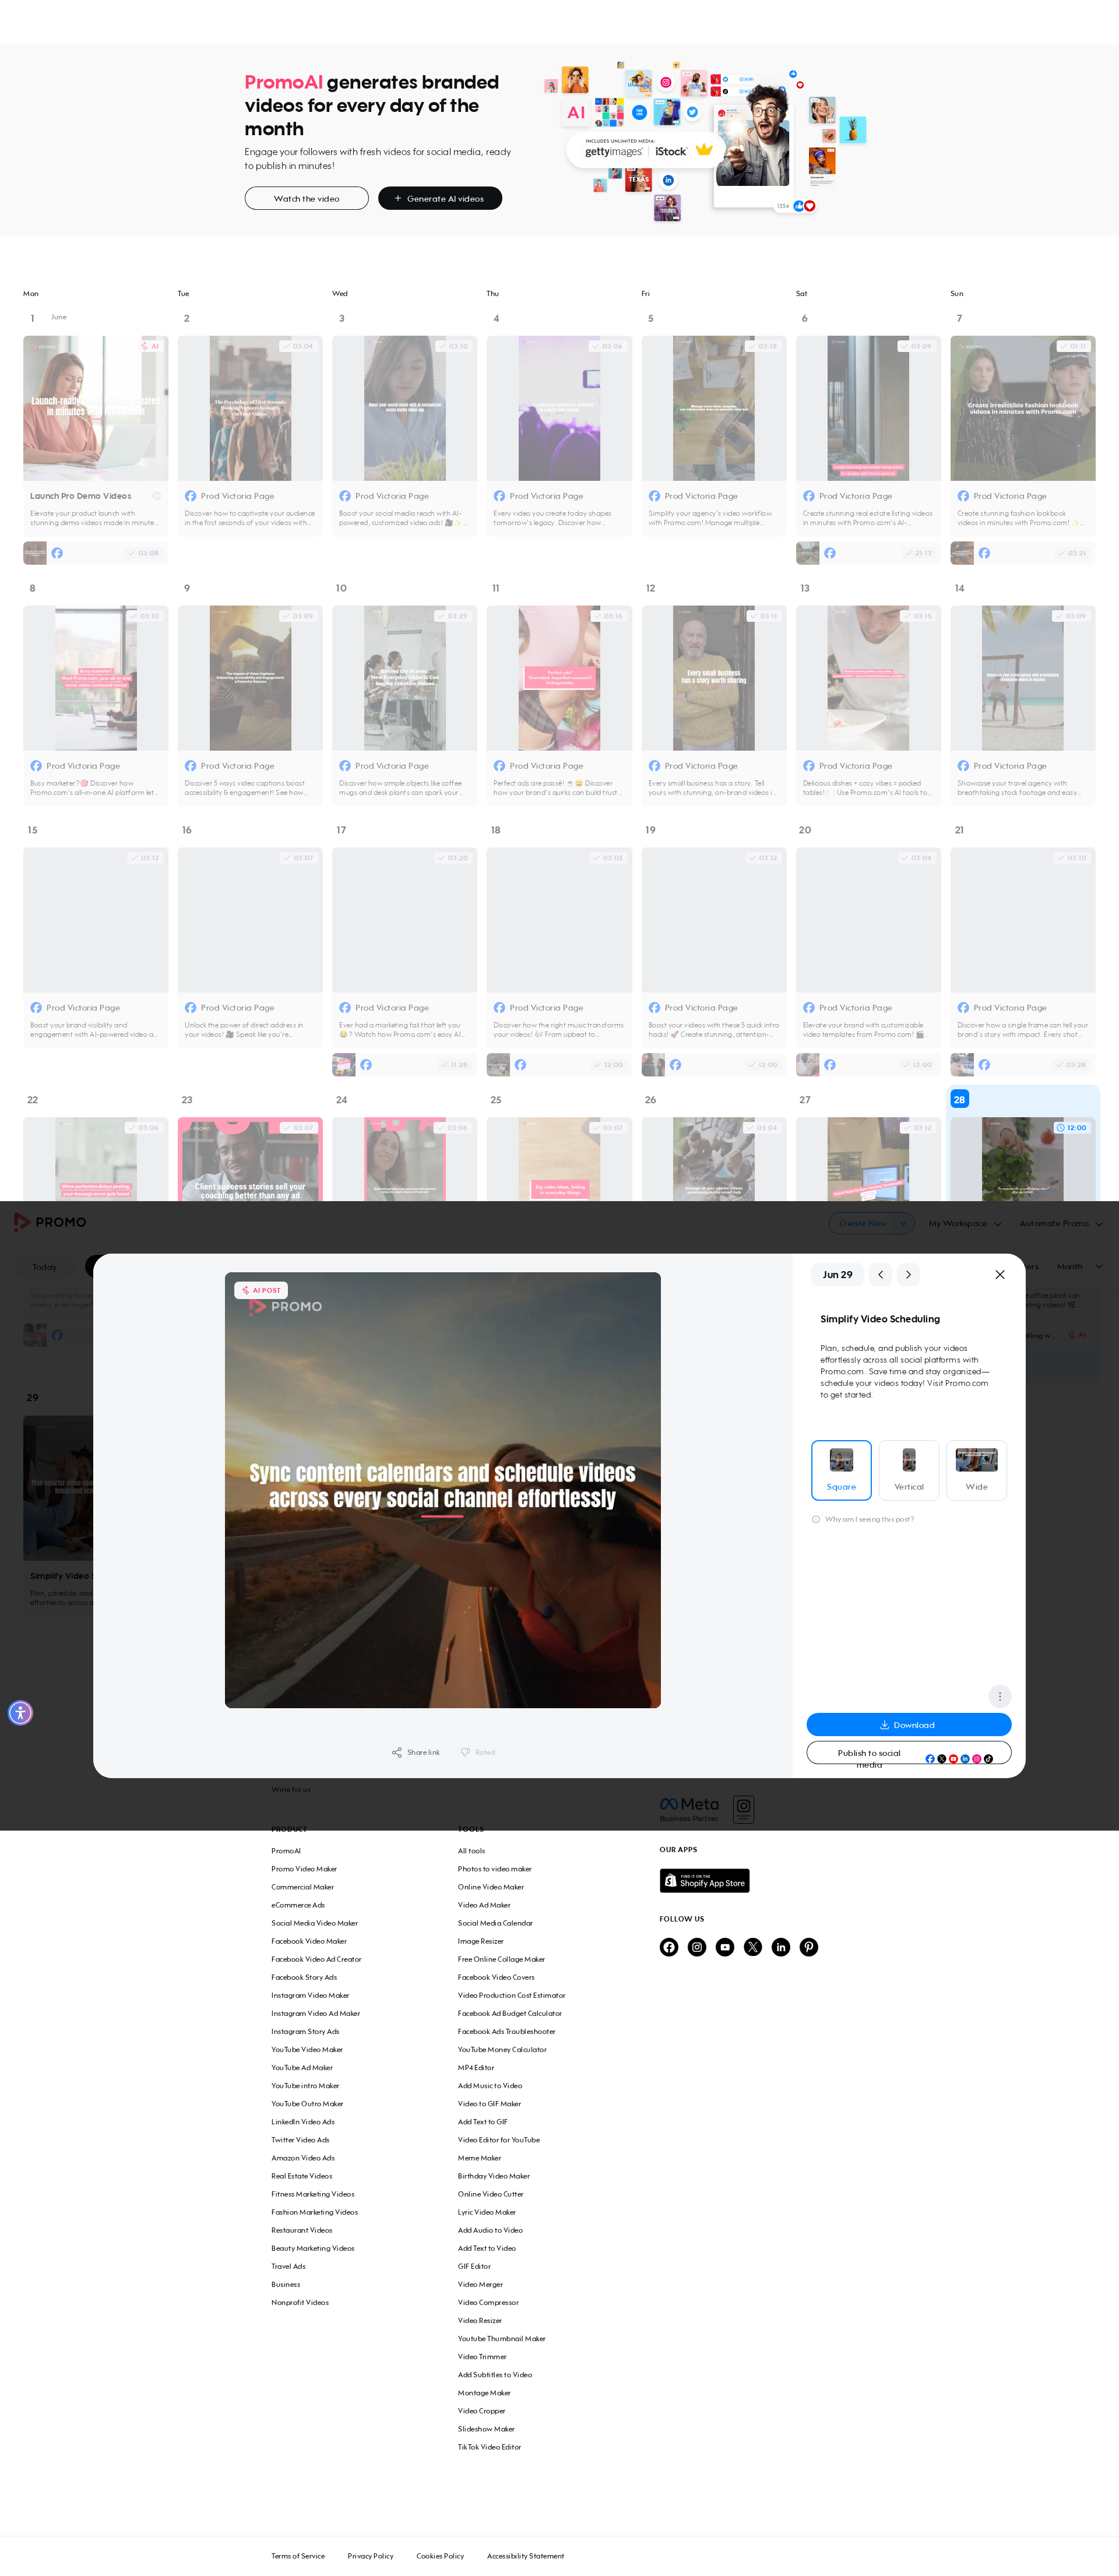Viewport: 1119px width, 2576px height.
Task: Click the Shopify App Store badge
Action: click(704, 1880)
